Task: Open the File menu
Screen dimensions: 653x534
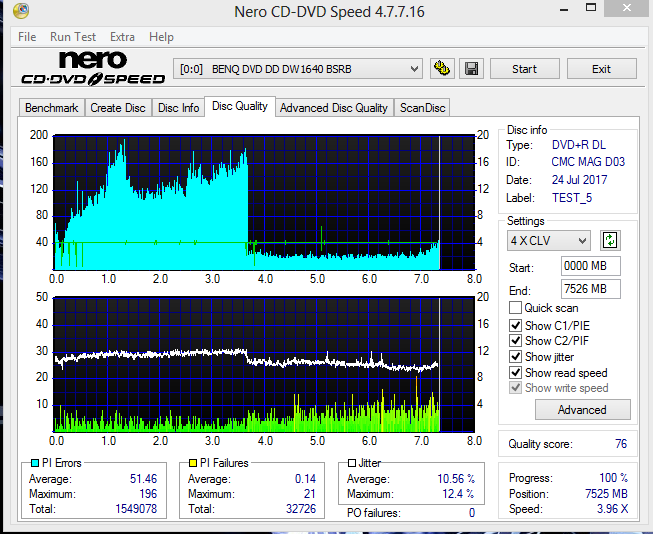Action: [x=27, y=37]
